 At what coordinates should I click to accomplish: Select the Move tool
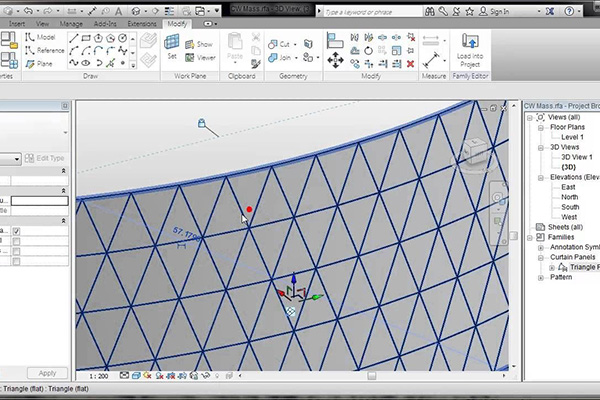click(335, 60)
